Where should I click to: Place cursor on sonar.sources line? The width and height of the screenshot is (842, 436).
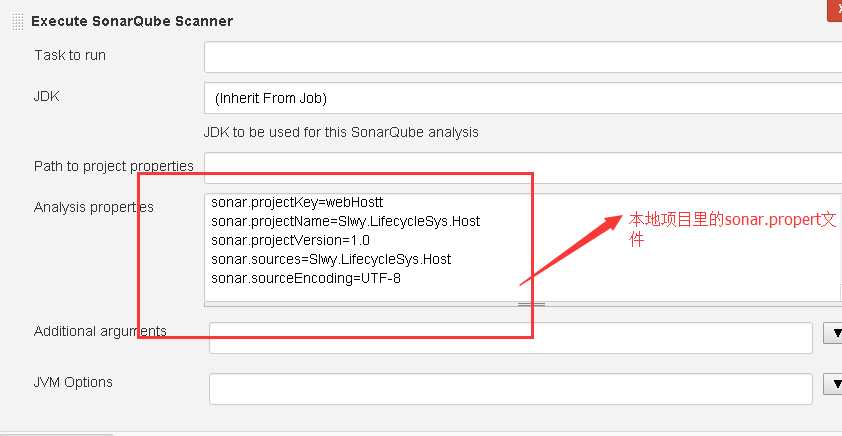331,259
